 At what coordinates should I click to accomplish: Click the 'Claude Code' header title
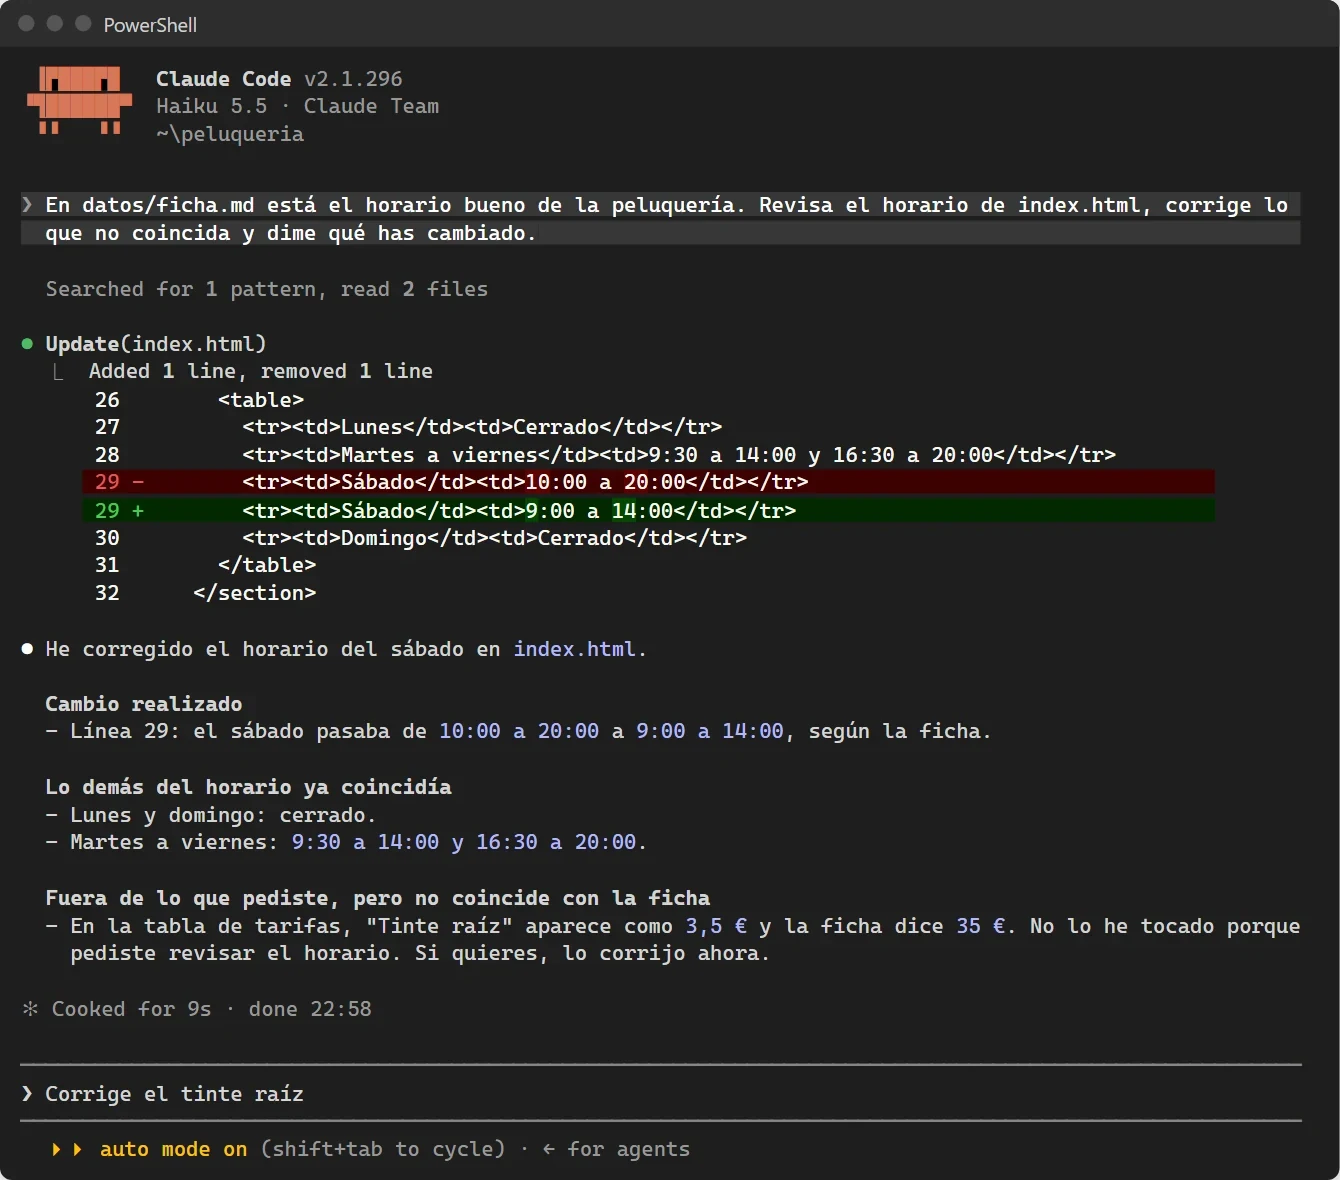tap(224, 79)
